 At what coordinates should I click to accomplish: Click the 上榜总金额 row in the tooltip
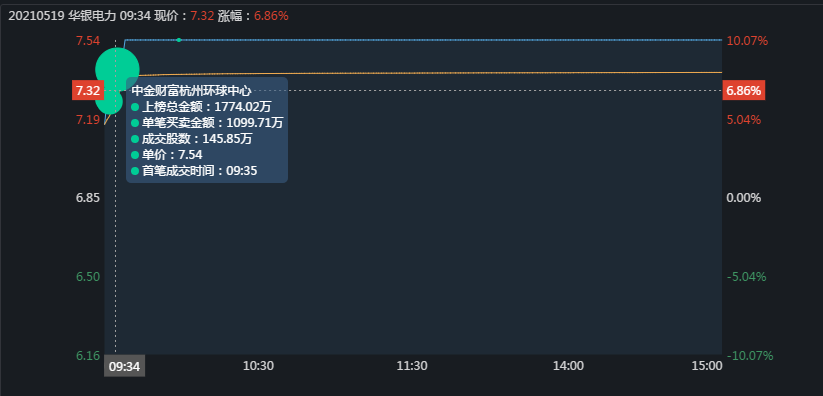(x=201, y=107)
